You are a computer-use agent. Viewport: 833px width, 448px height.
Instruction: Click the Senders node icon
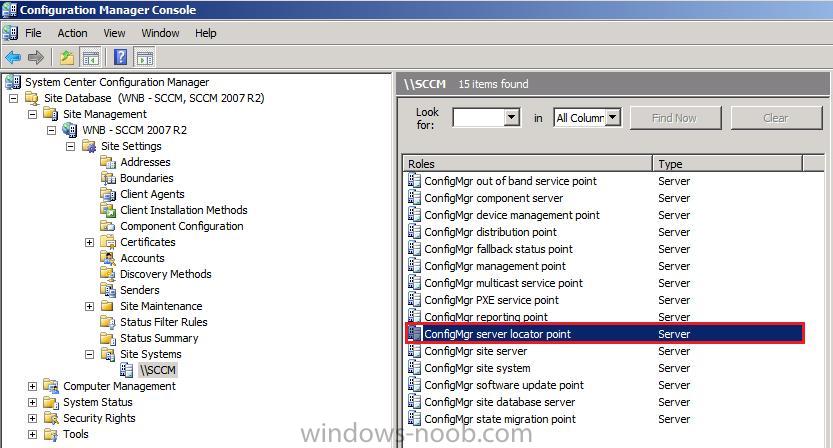click(x=108, y=290)
